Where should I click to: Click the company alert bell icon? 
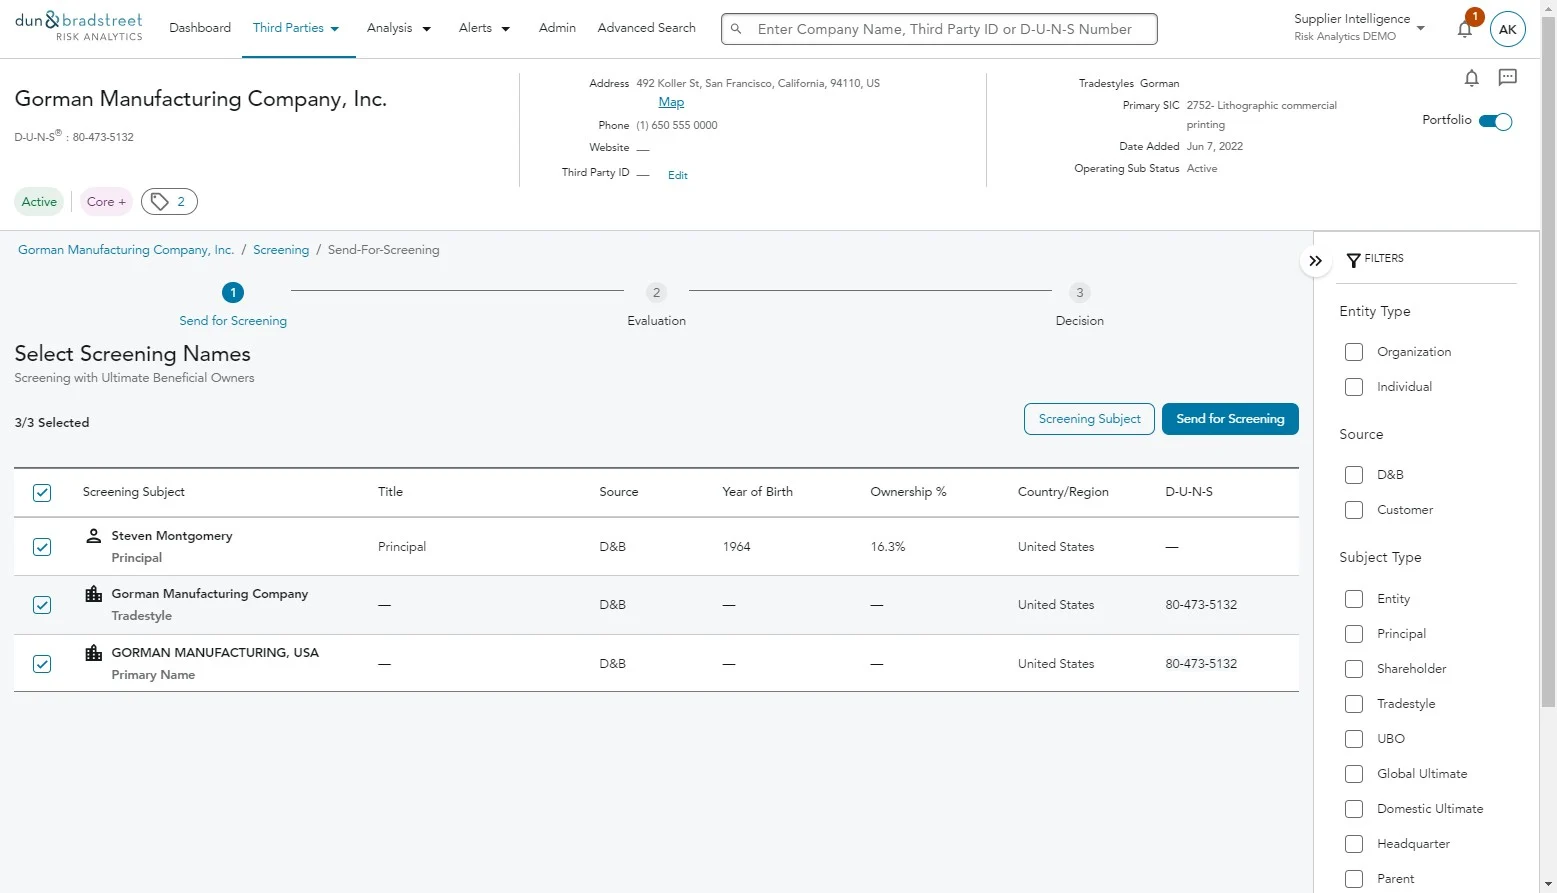1472,78
